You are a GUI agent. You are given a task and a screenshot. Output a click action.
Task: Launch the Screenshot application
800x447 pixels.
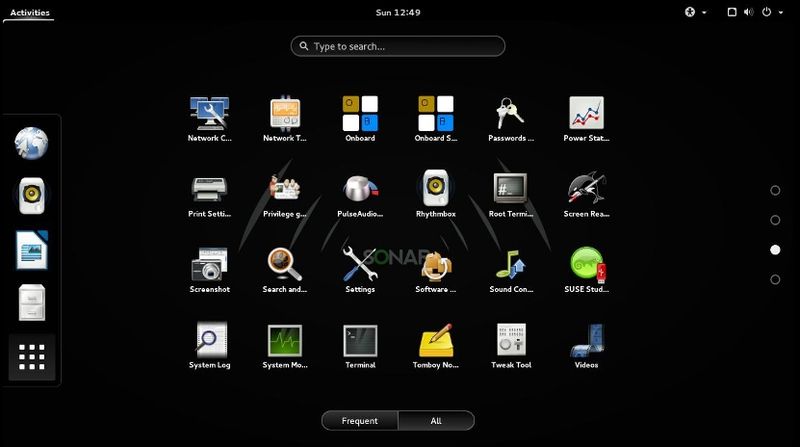click(x=209, y=269)
